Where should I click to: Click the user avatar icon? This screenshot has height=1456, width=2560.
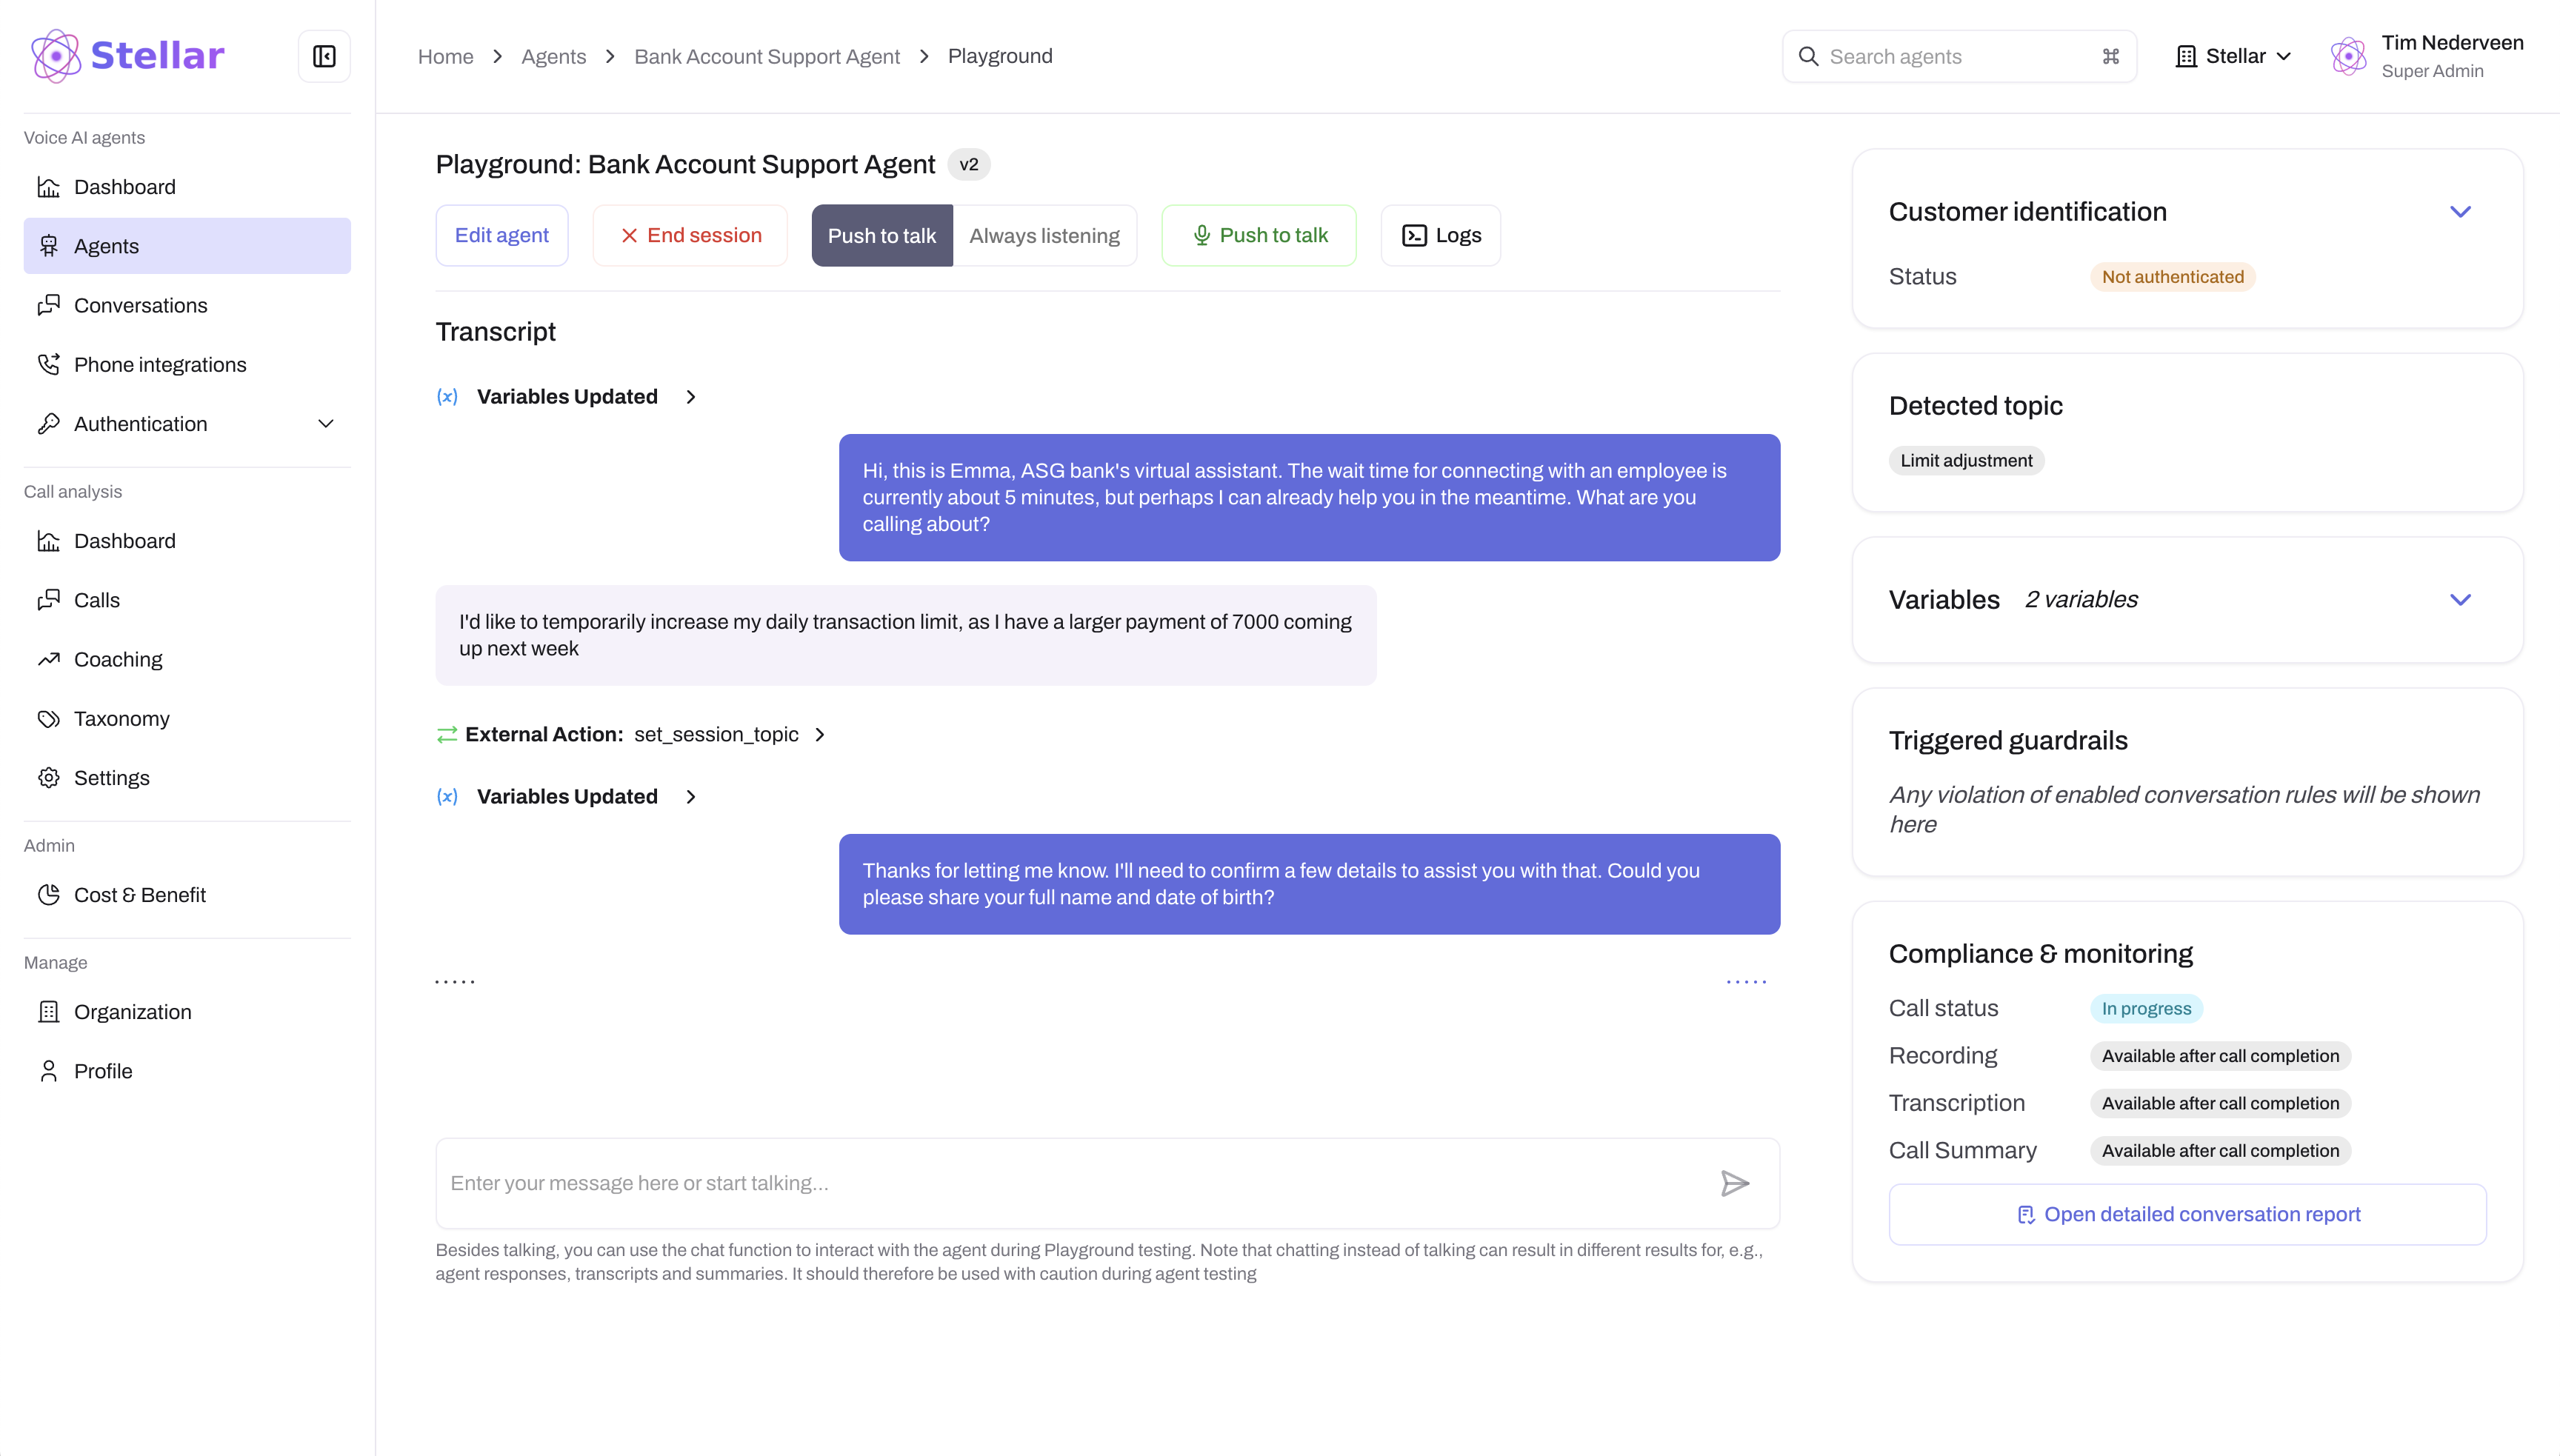pyautogui.click(x=2348, y=56)
